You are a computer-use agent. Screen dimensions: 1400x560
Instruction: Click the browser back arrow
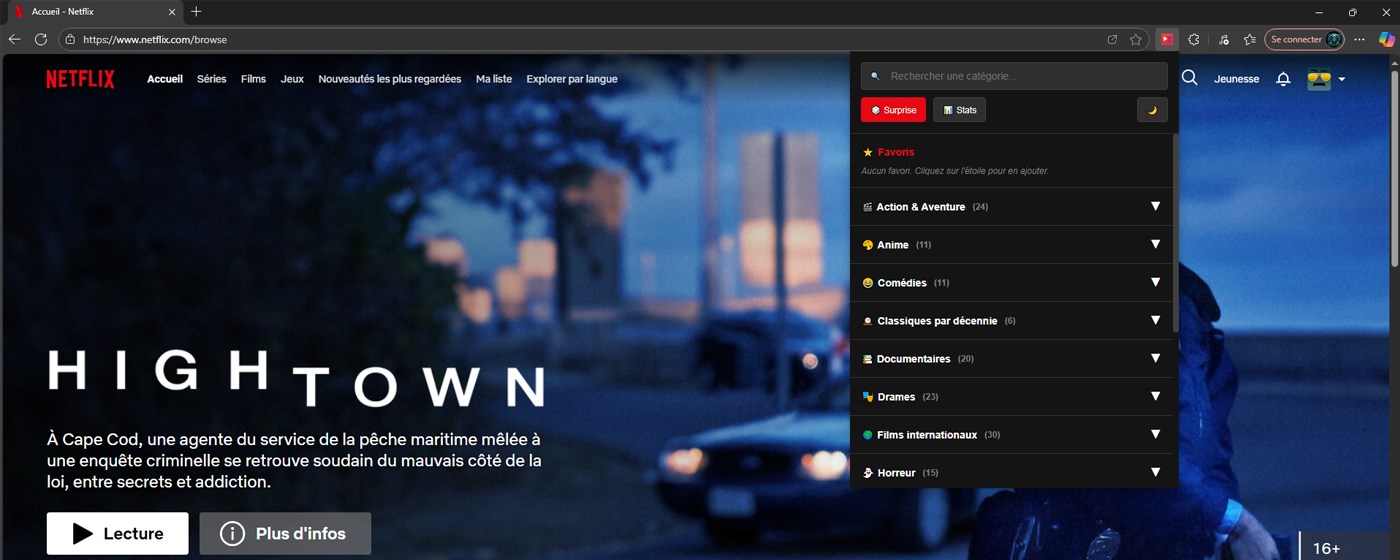14,39
